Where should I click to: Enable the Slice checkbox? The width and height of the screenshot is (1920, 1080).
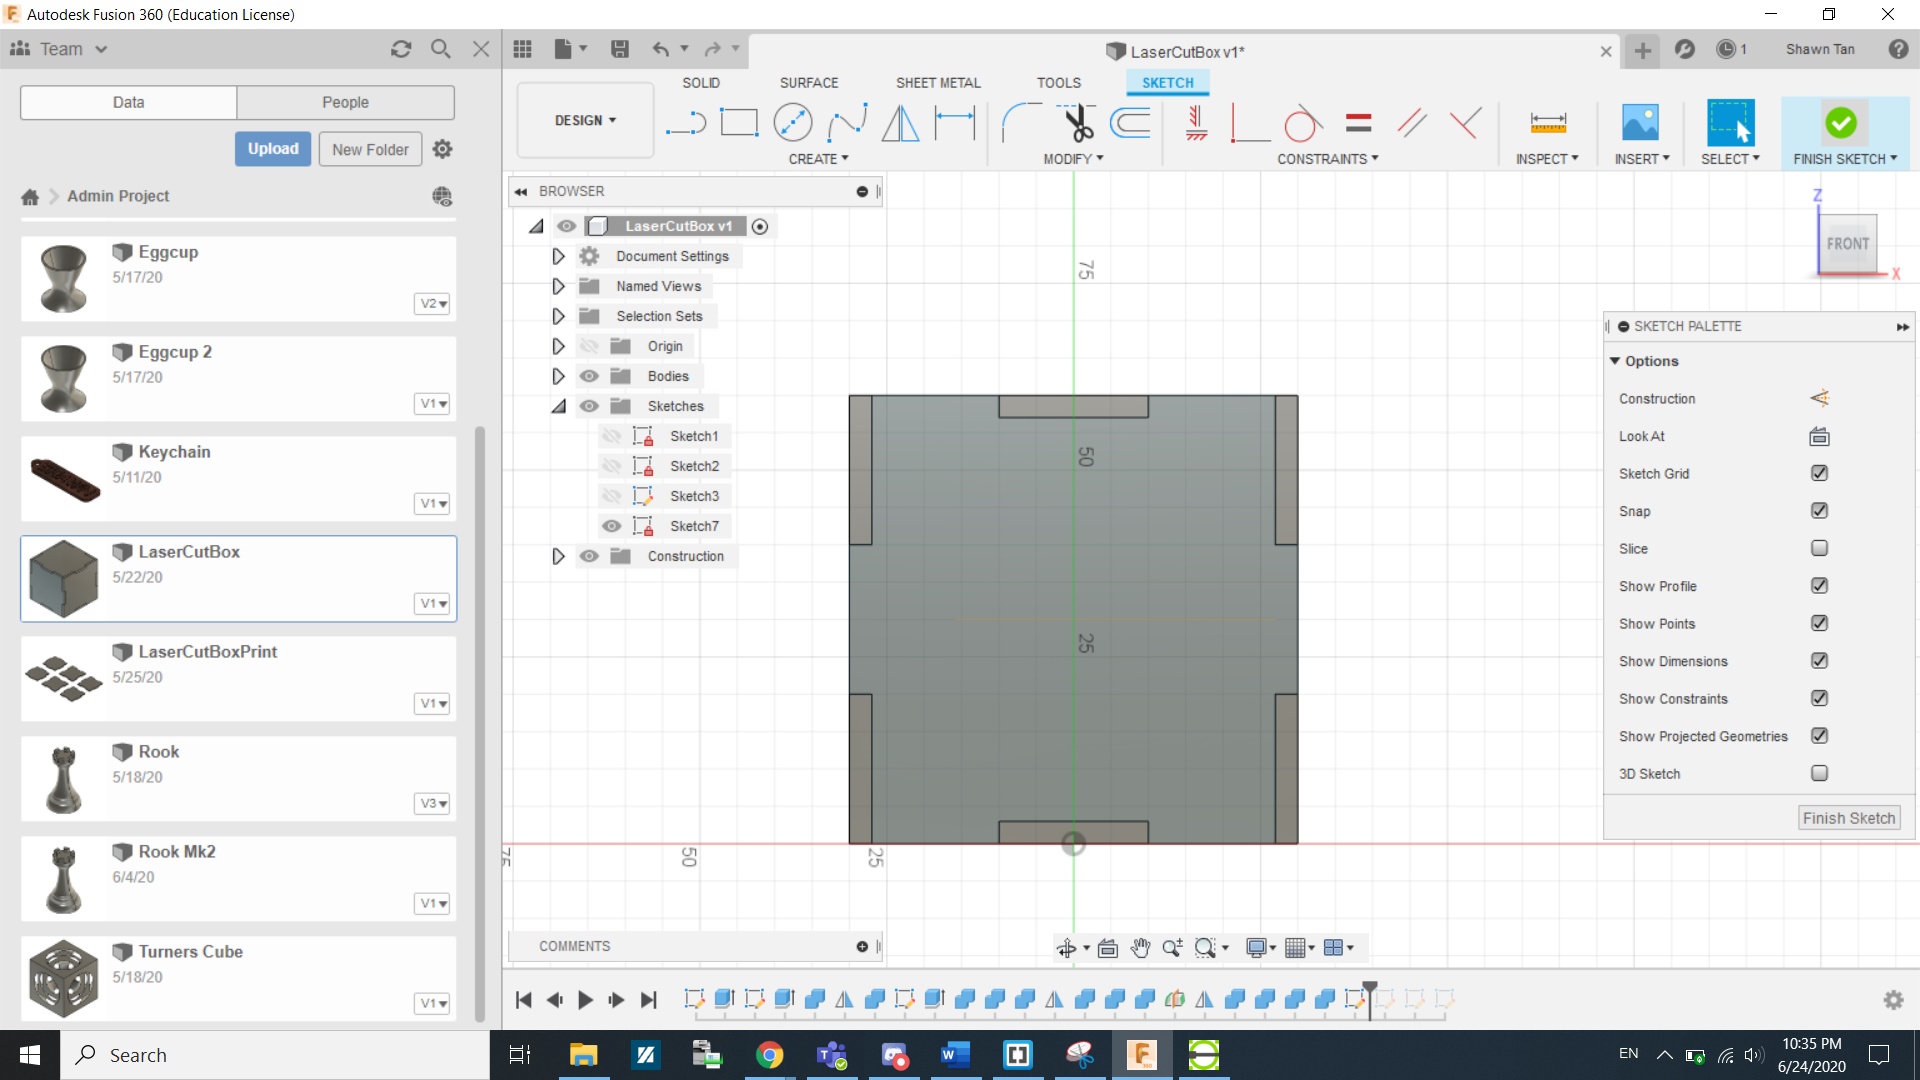point(1819,548)
